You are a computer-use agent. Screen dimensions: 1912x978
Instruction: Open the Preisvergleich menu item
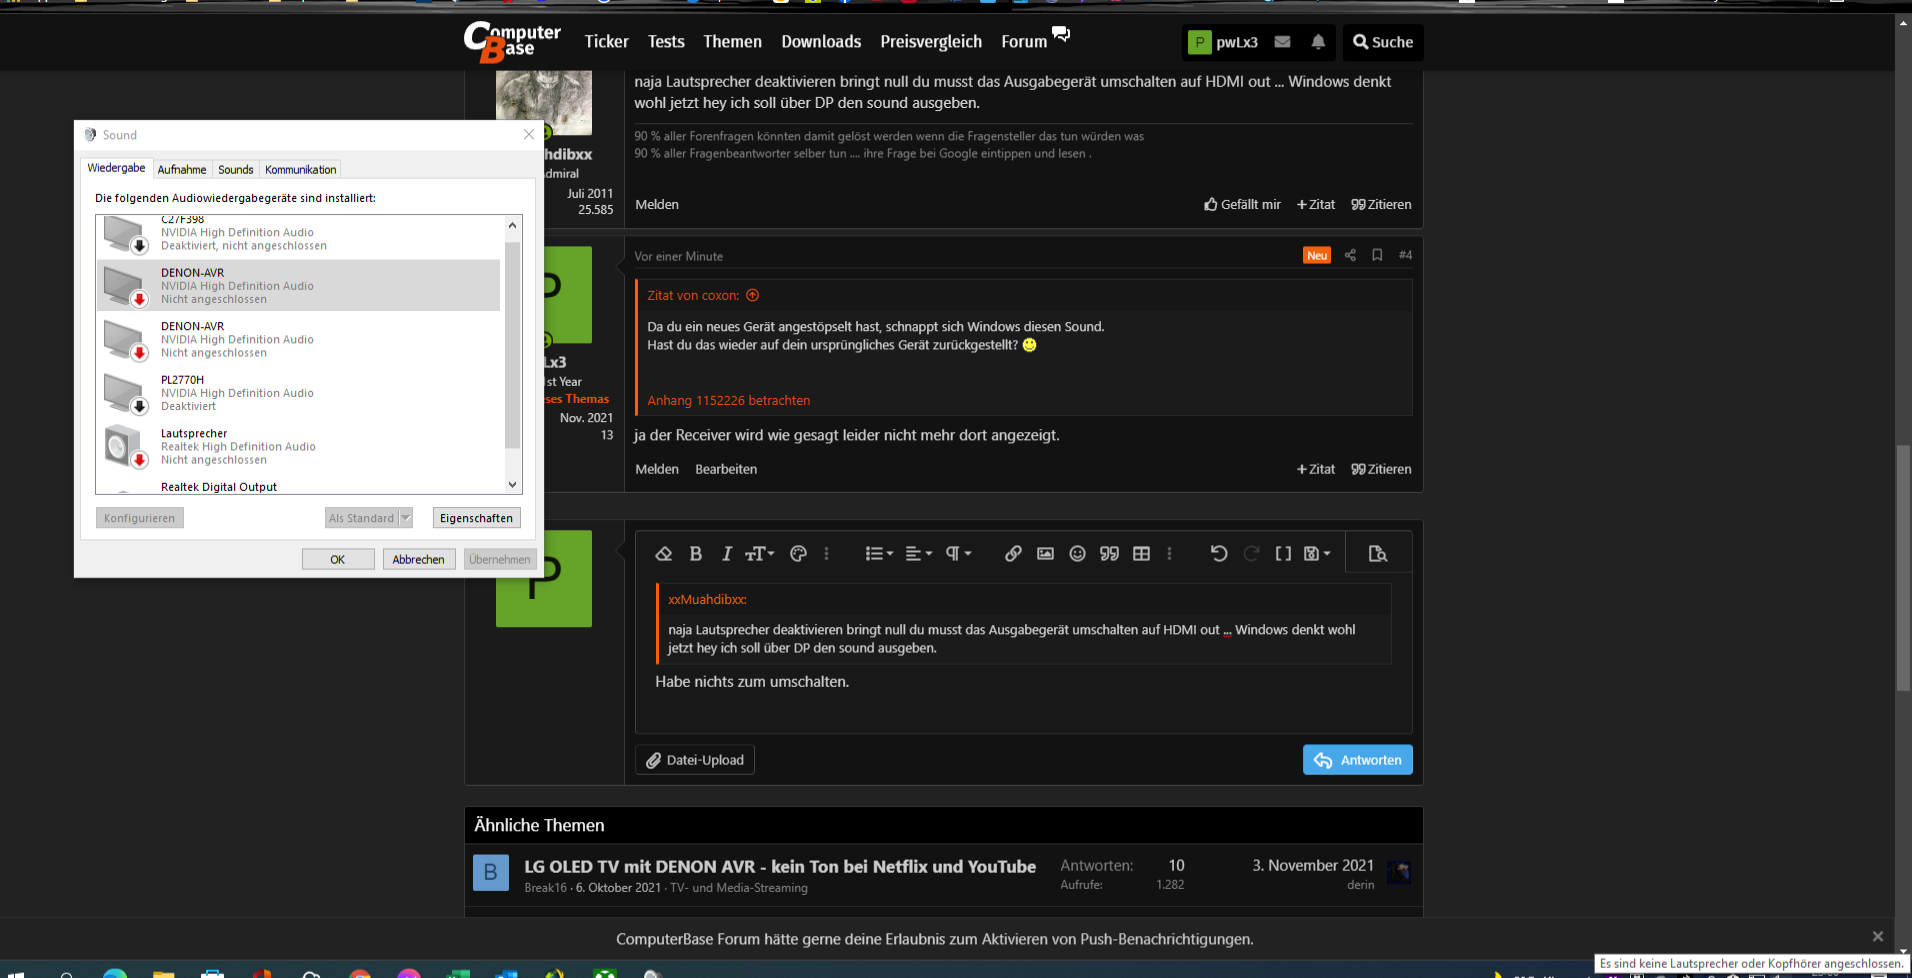click(931, 42)
